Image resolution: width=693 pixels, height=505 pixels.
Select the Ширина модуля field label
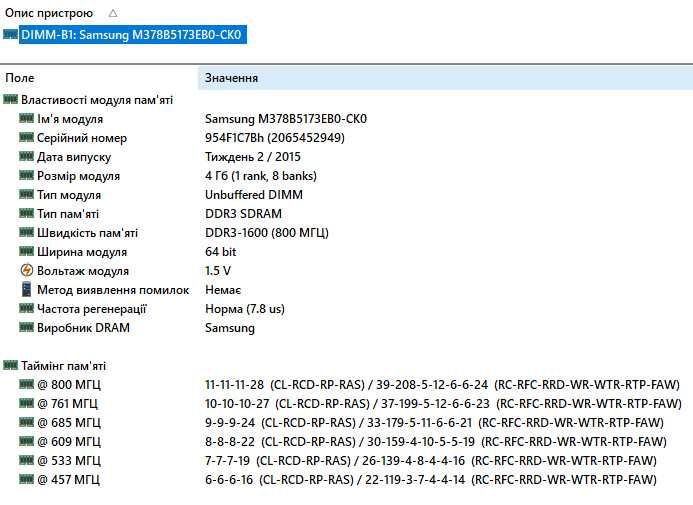(x=82, y=252)
